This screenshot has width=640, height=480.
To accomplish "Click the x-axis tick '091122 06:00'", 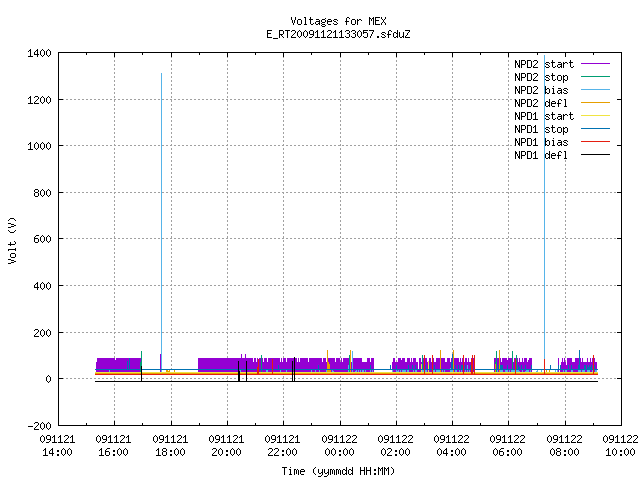I will coord(508,446).
